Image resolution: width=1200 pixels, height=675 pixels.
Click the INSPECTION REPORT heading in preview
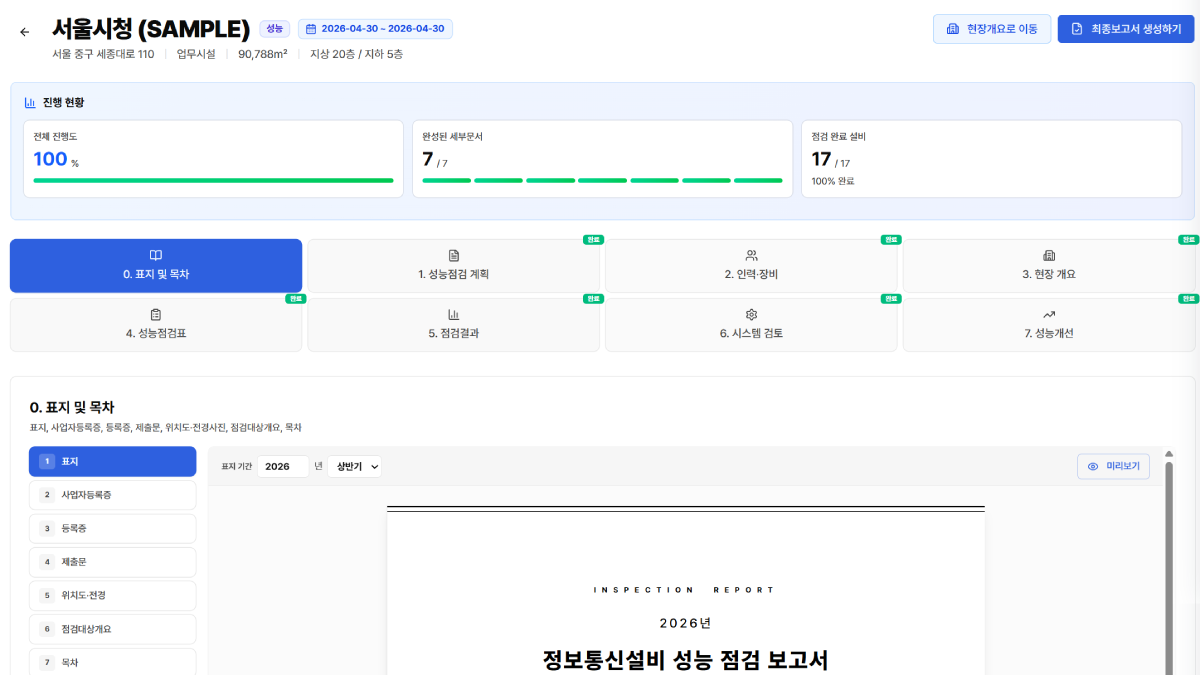pyautogui.click(x=685, y=590)
